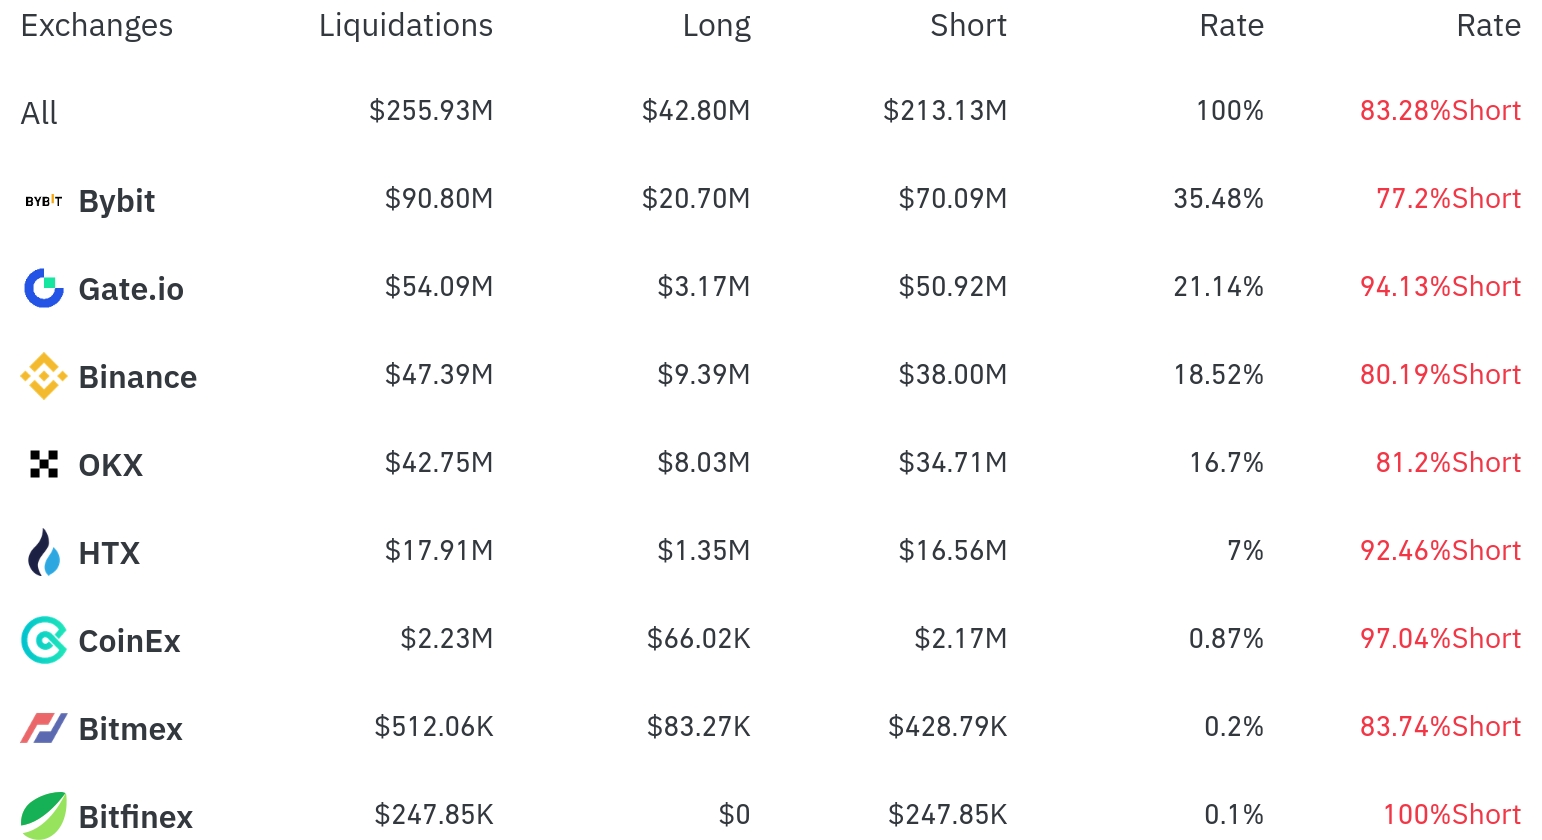Click the OKX exchange name
Image resolution: width=1542 pixels, height=840 pixels.
pos(111,465)
